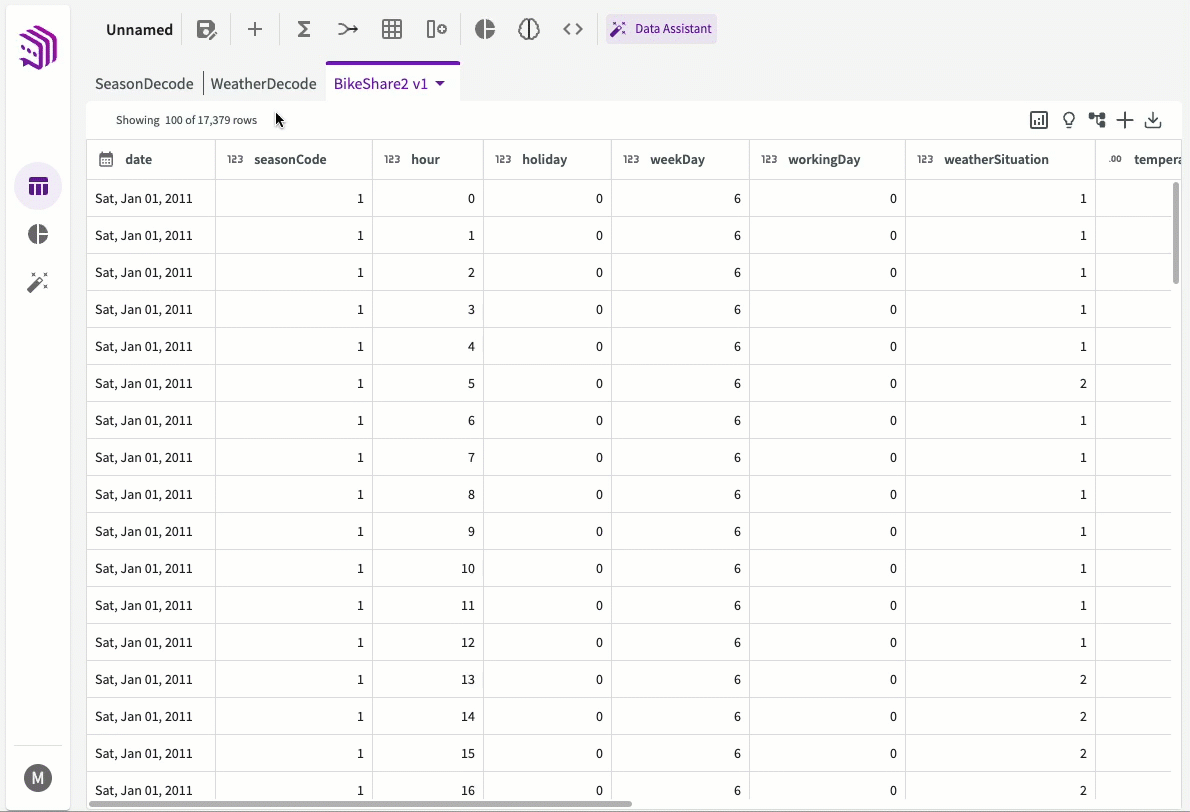1190x812 pixels.
Task: Open the Data Assistant
Action: point(661,29)
